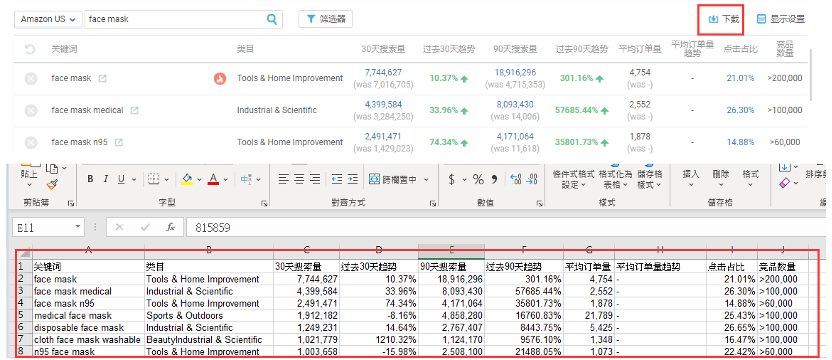Viewport: 832px width, 360px height.
Task: Center align text in Excel
Action: click(299, 179)
